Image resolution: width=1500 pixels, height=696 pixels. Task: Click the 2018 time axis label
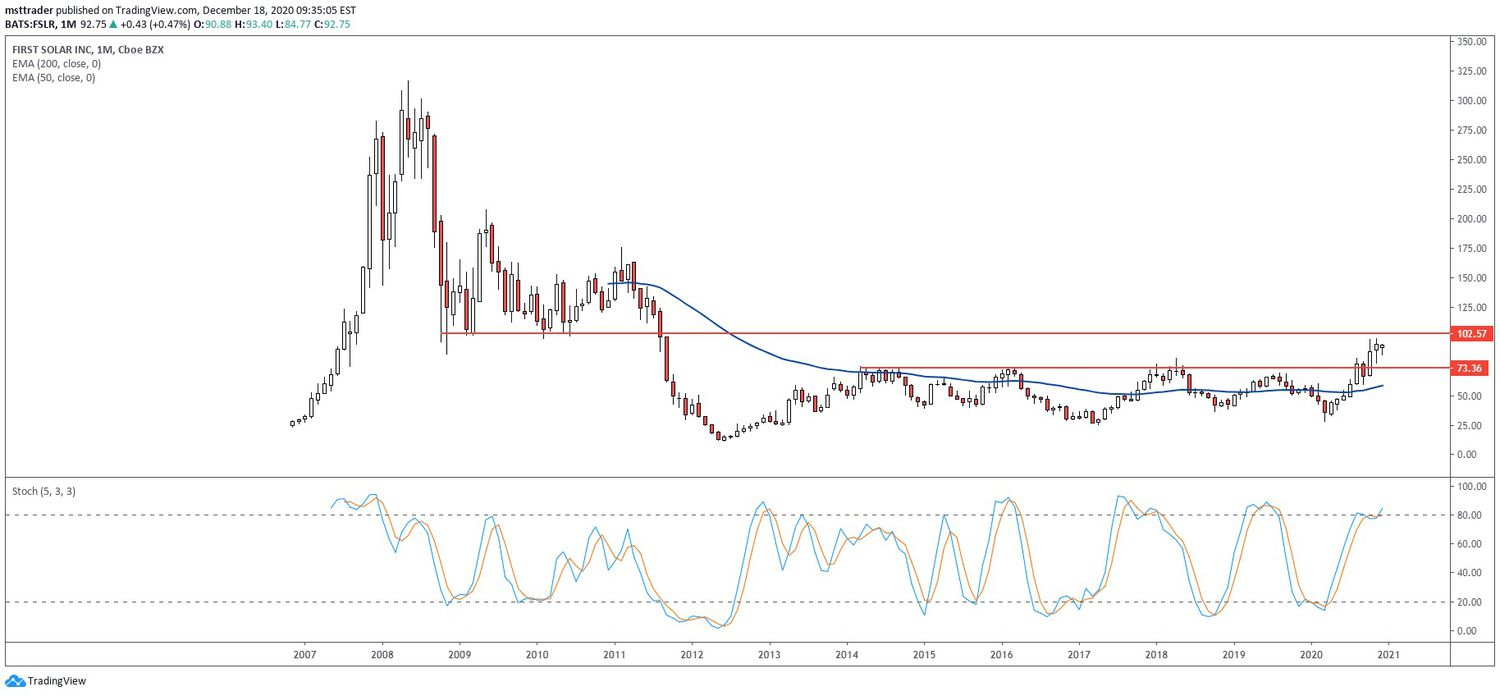[x=1156, y=654]
